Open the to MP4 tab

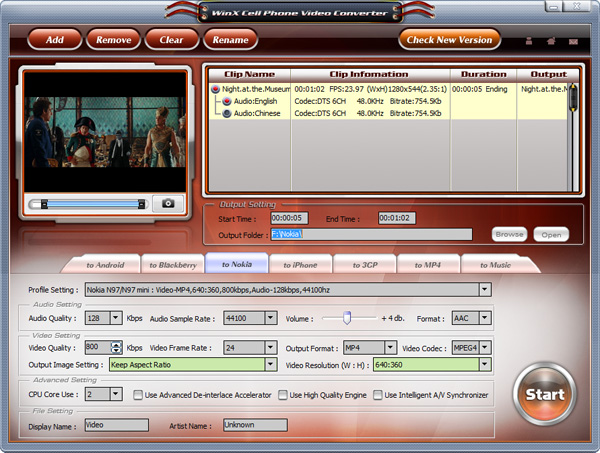[x=428, y=265]
